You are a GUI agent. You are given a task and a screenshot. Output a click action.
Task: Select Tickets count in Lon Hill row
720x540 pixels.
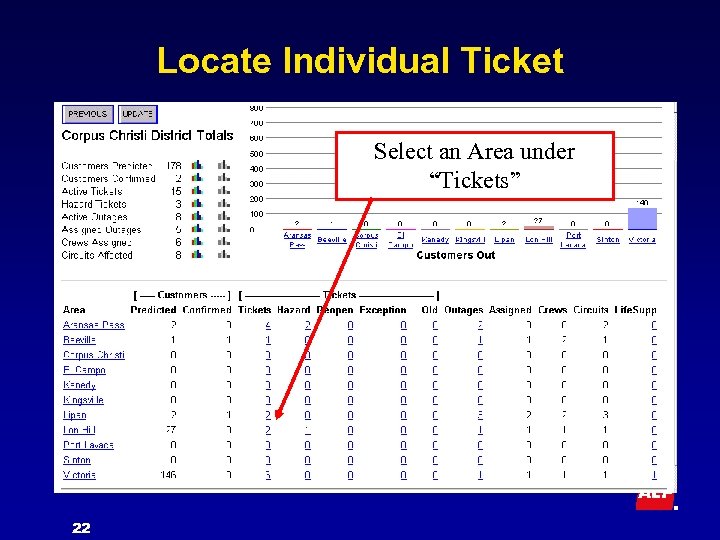[x=268, y=430]
